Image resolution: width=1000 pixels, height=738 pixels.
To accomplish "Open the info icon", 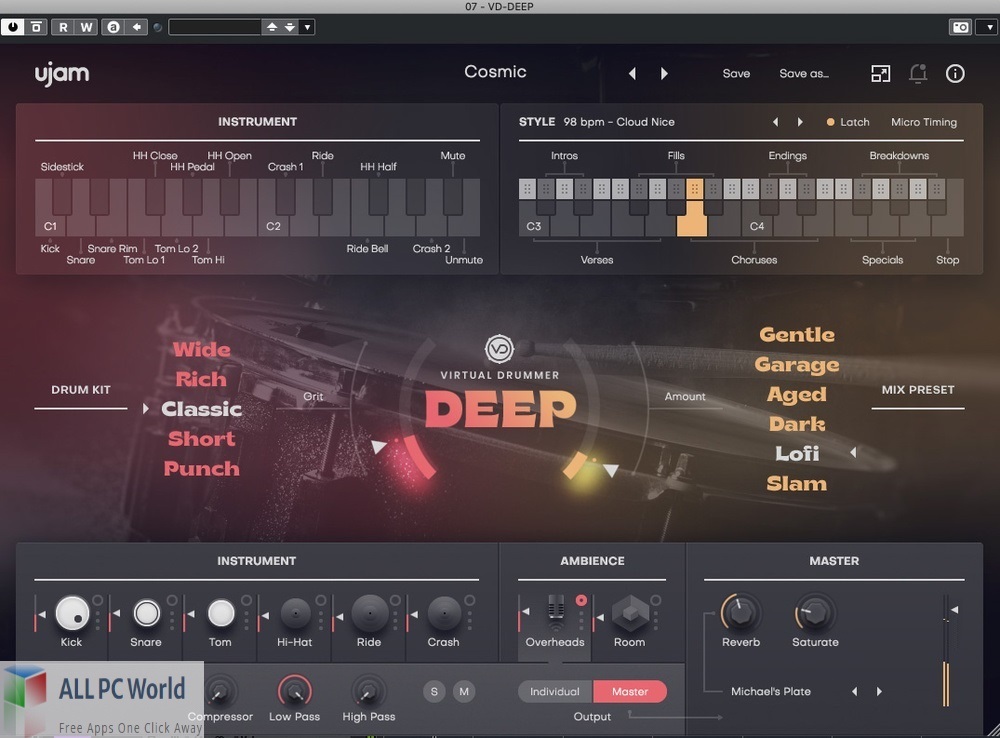I will [x=955, y=73].
